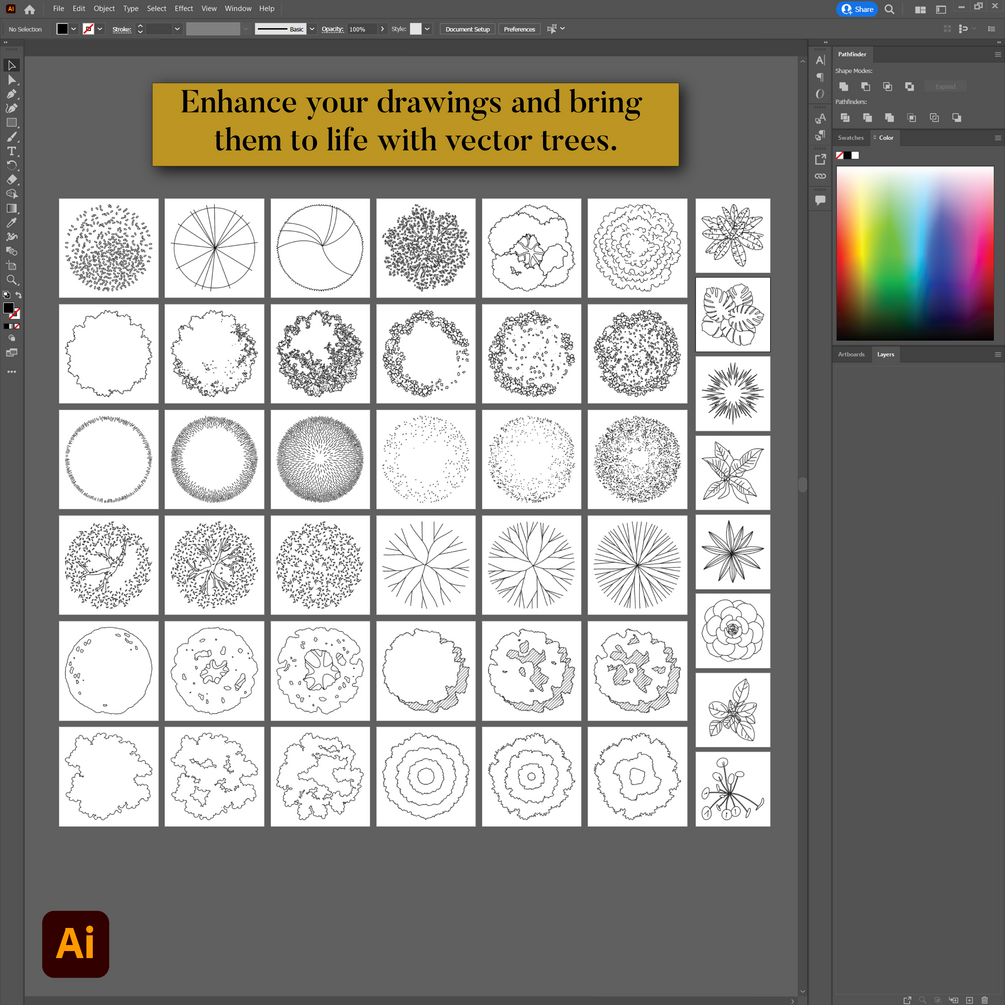Select the Rotate tool

point(11,165)
